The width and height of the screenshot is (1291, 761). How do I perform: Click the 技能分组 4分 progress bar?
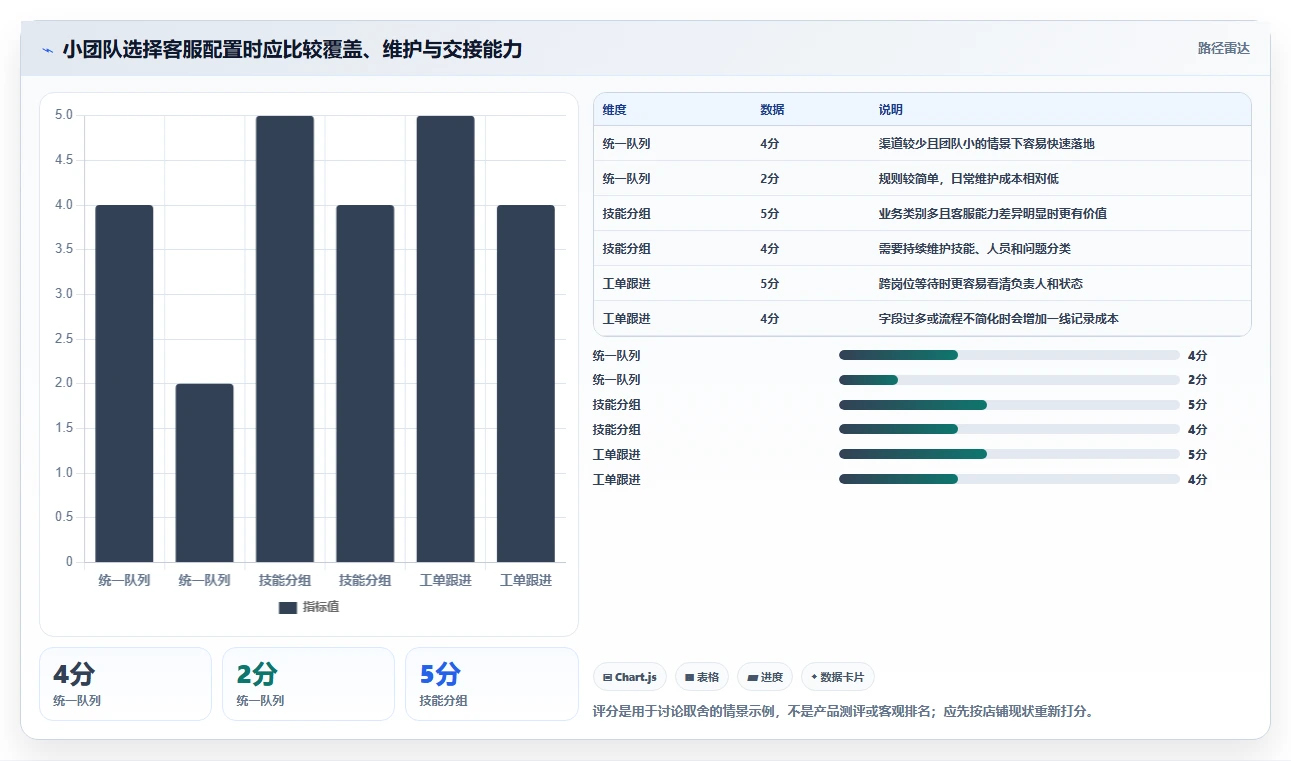pos(1010,430)
